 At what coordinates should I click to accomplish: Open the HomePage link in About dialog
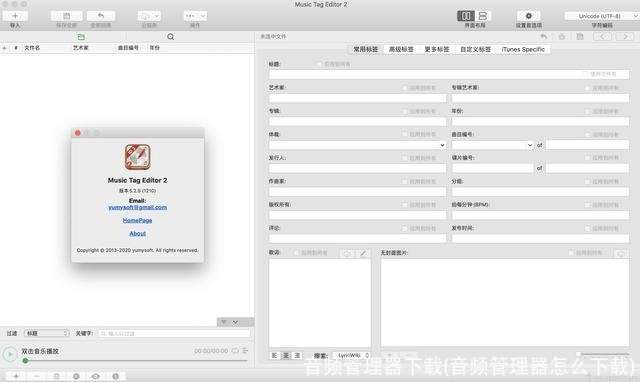(x=138, y=220)
